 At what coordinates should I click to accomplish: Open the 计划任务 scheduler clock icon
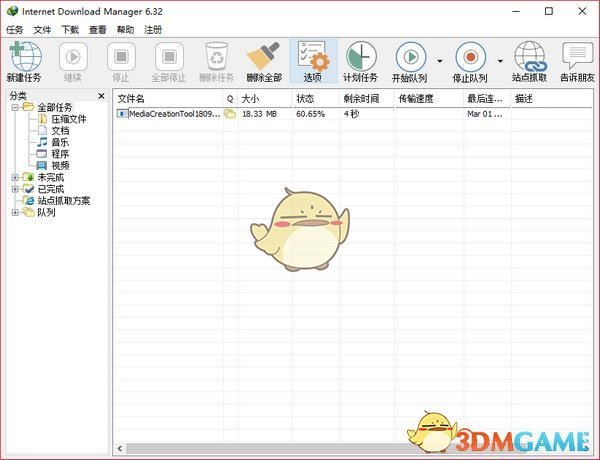[361, 57]
